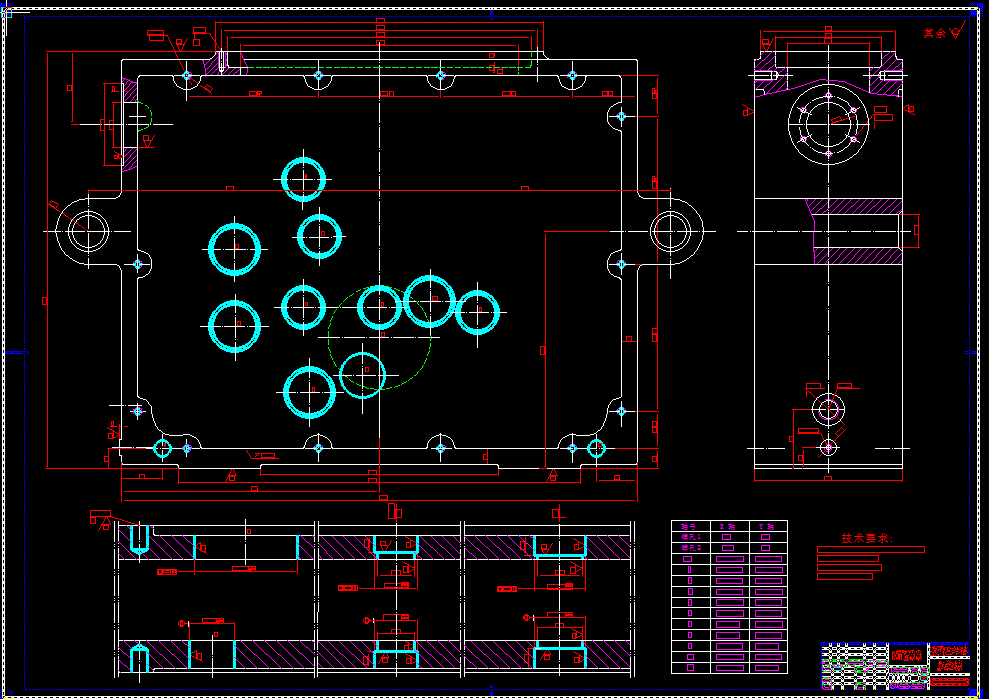Select the X 轴 column header in table
The width and height of the screenshot is (989, 699).
click(726, 526)
